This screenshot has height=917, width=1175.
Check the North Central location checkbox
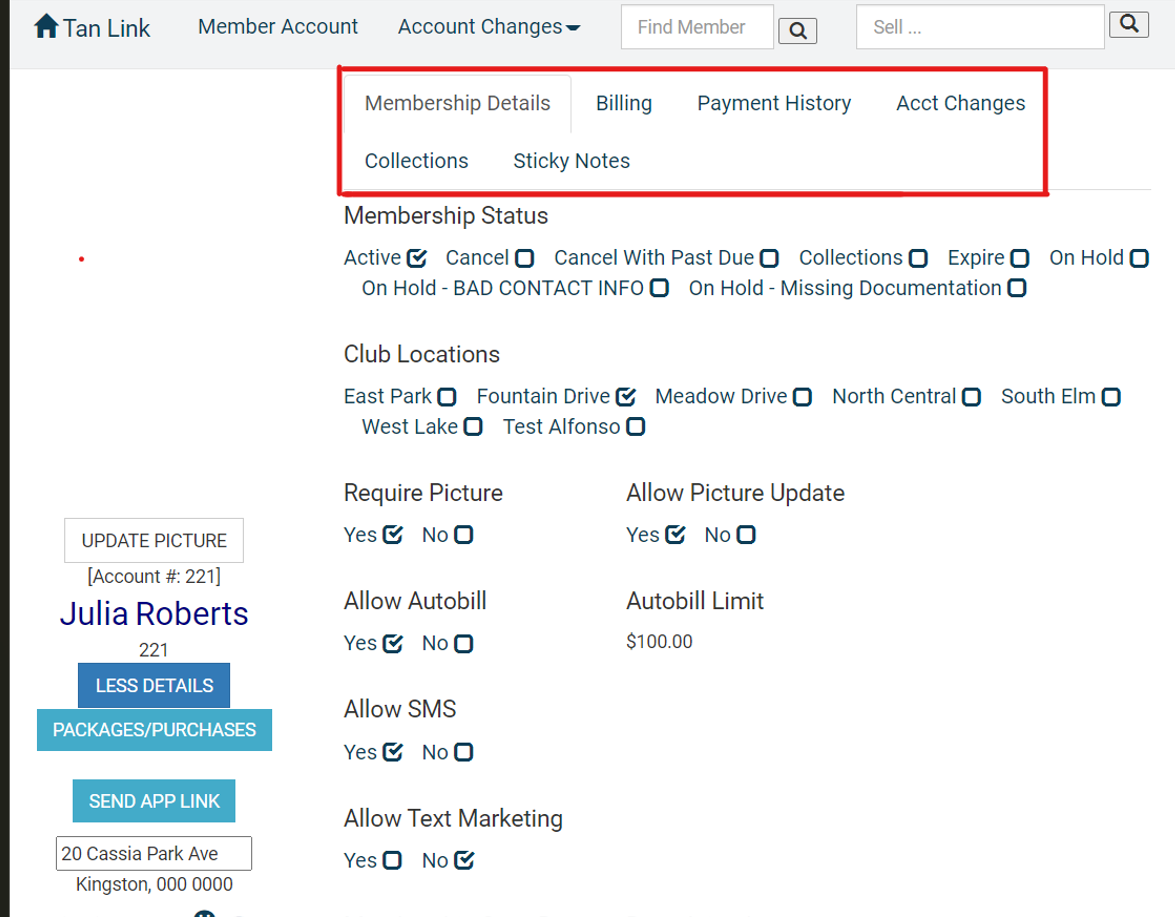click(971, 397)
